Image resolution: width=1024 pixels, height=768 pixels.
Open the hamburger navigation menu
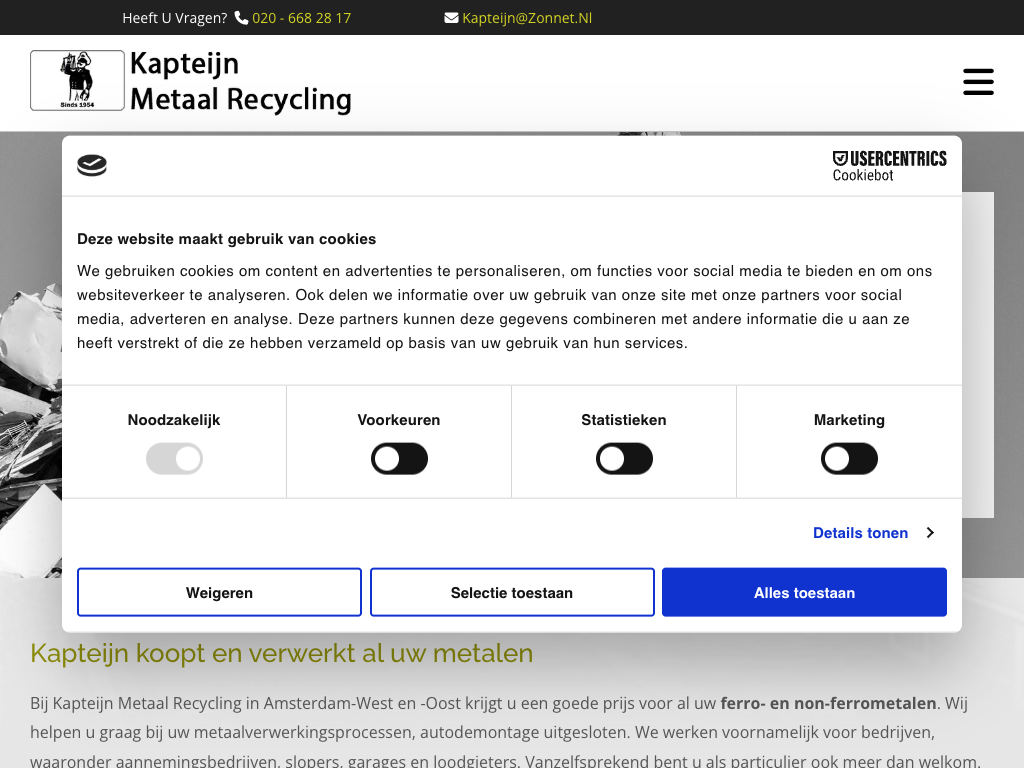click(978, 82)
